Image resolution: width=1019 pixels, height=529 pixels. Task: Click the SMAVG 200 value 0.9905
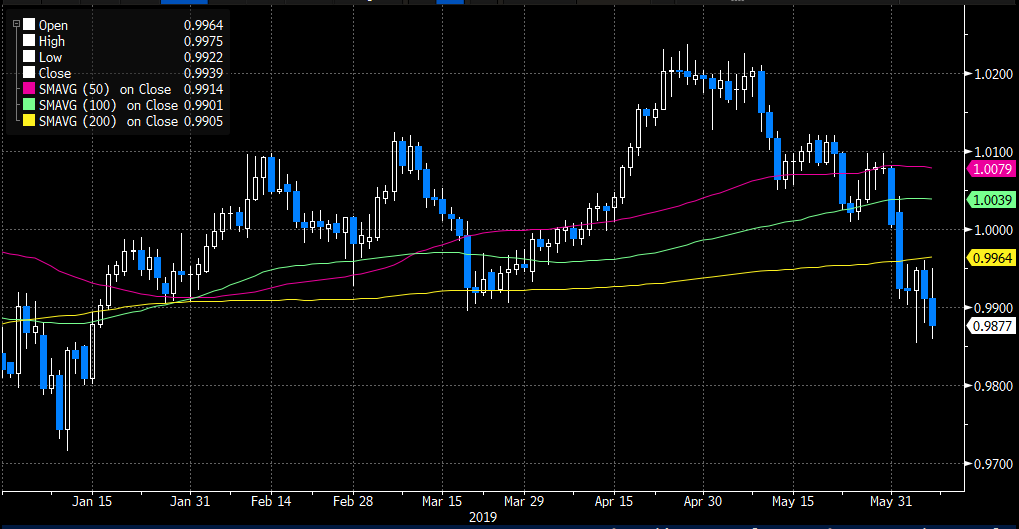pyautogui.click(x=203, y=122)
